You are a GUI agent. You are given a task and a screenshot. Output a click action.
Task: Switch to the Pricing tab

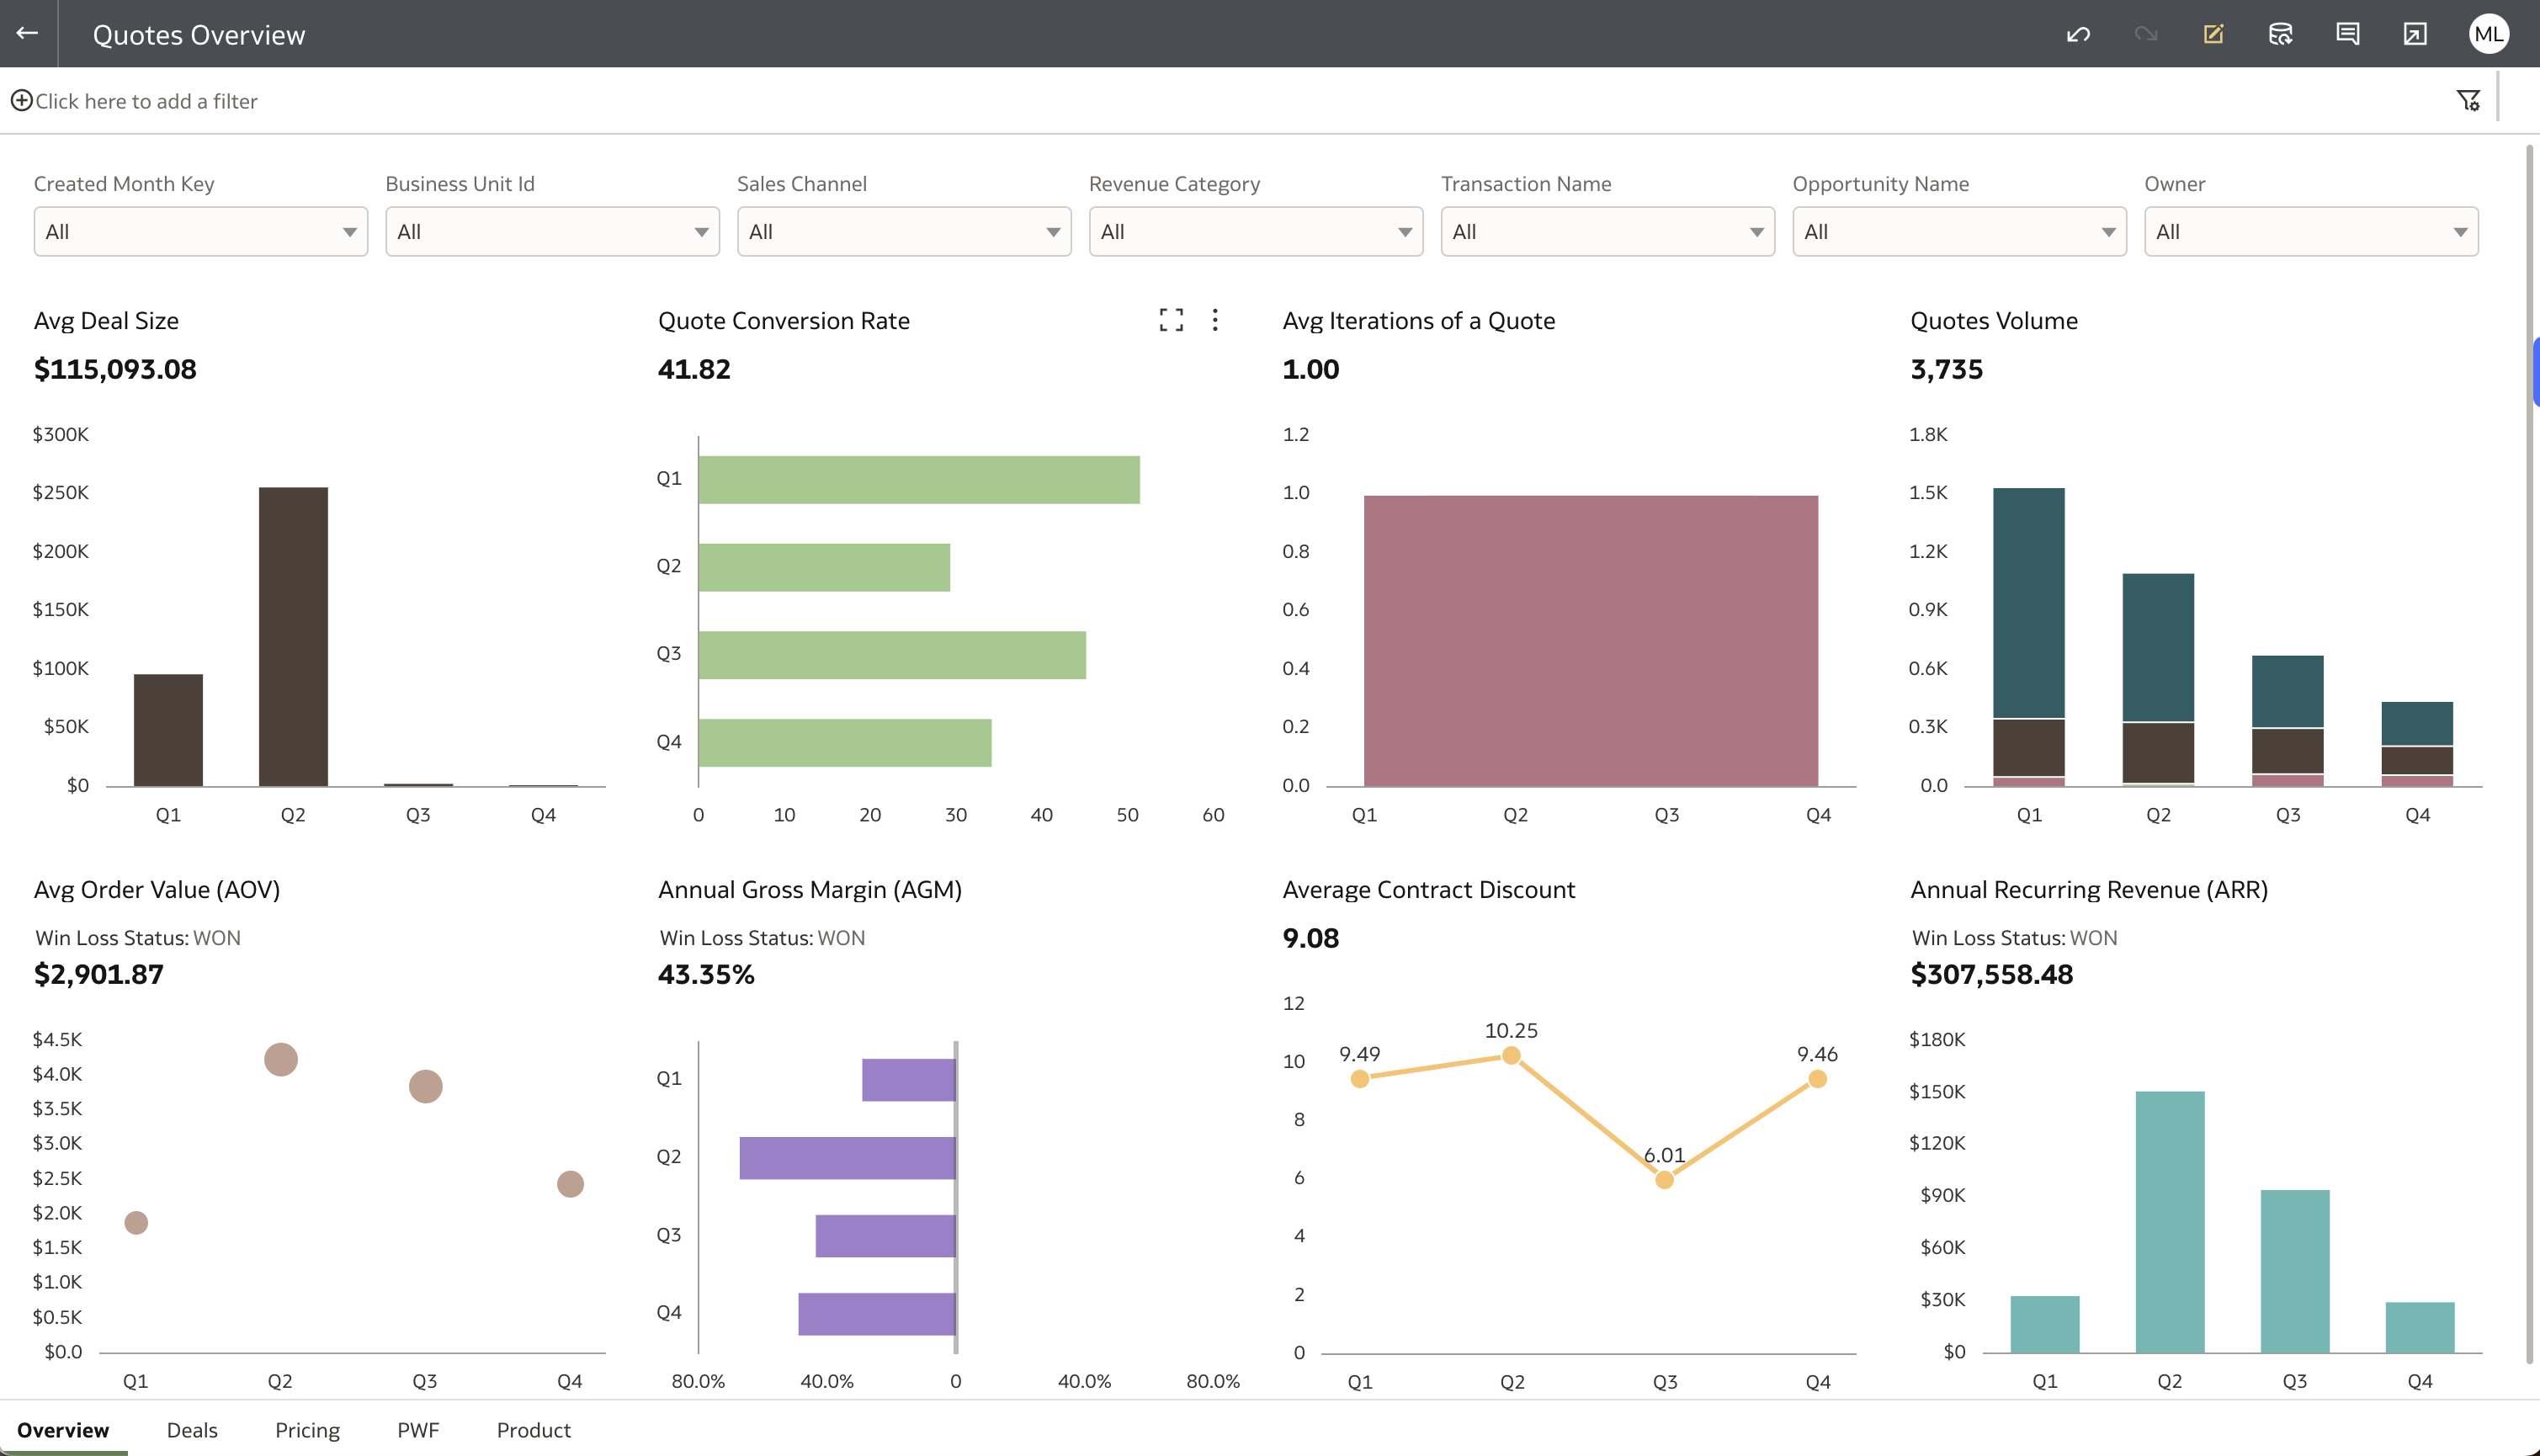point(307,1430)
